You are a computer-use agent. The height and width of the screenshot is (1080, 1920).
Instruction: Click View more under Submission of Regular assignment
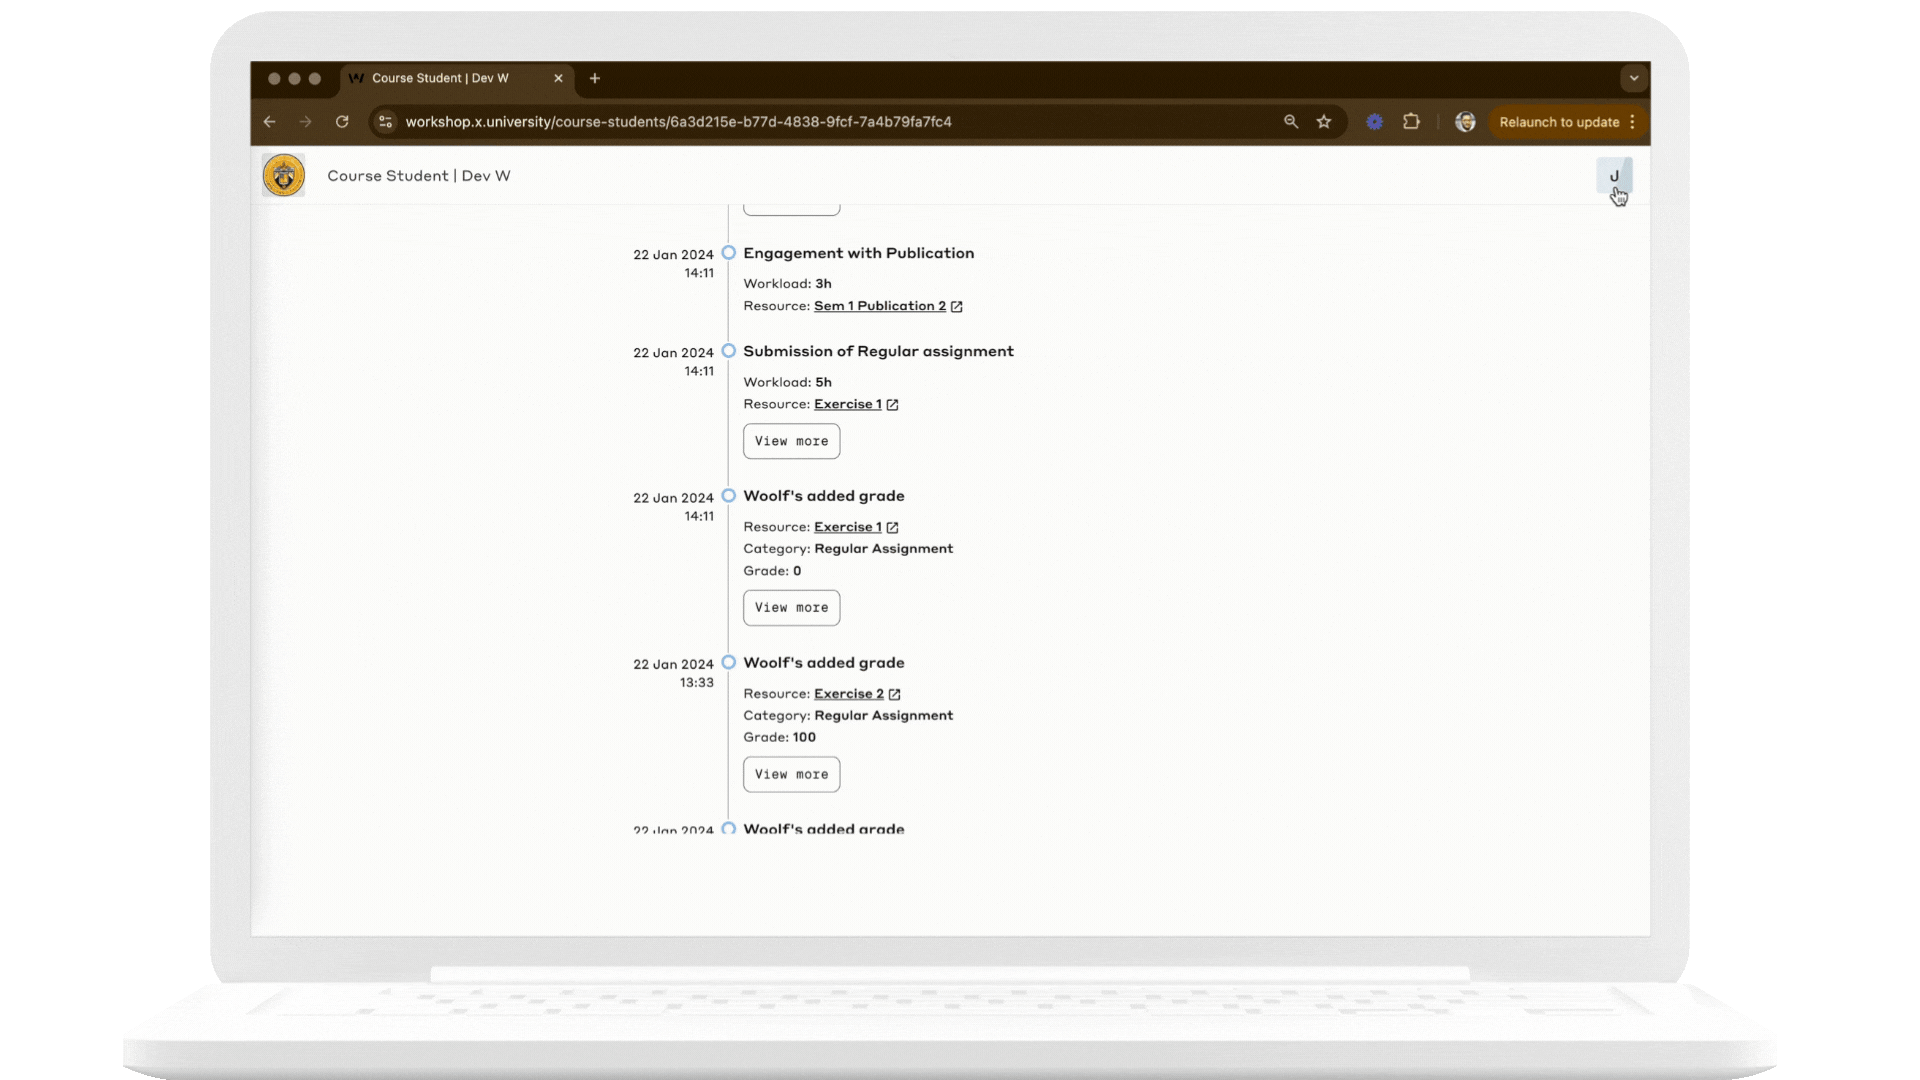pos(791,441)
